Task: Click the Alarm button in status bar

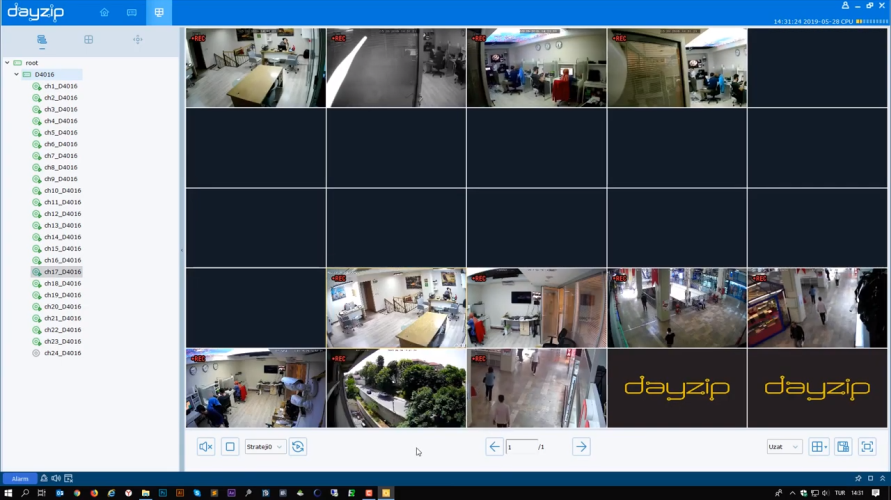Action: 20,479
